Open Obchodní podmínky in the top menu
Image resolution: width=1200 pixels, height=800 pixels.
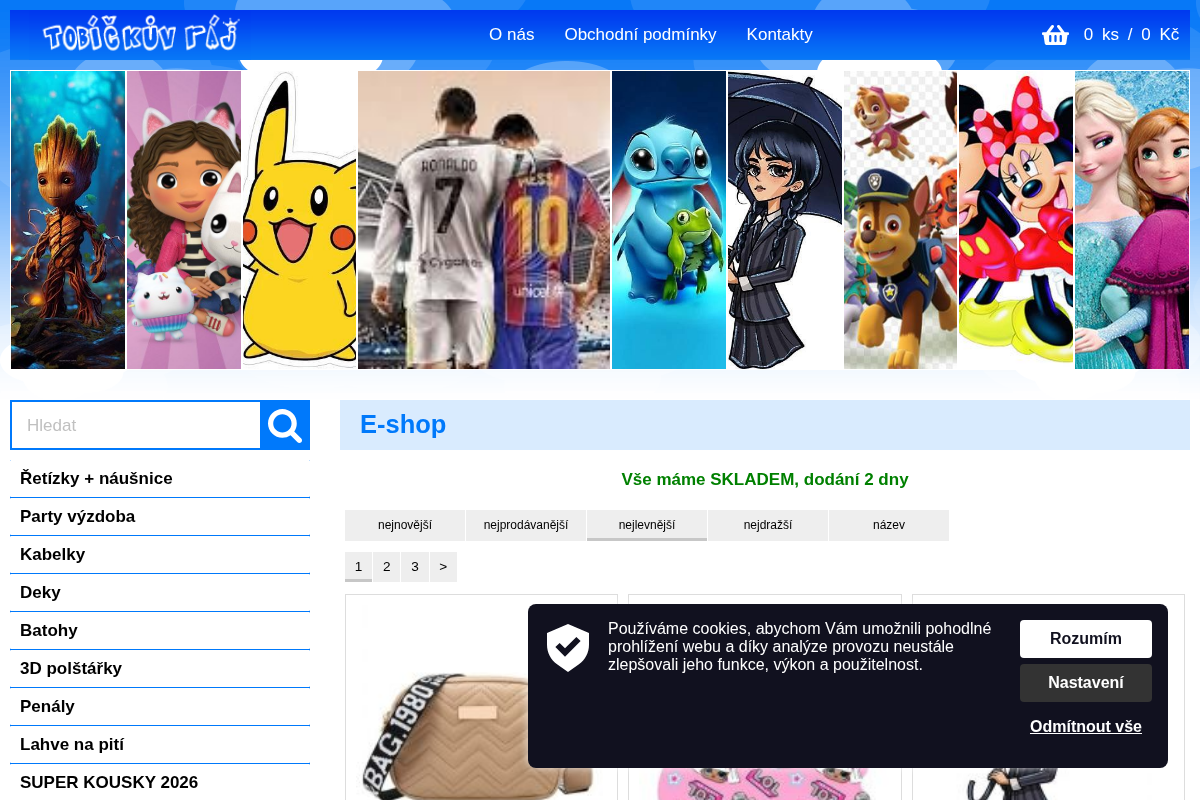[x=640, y=35]
